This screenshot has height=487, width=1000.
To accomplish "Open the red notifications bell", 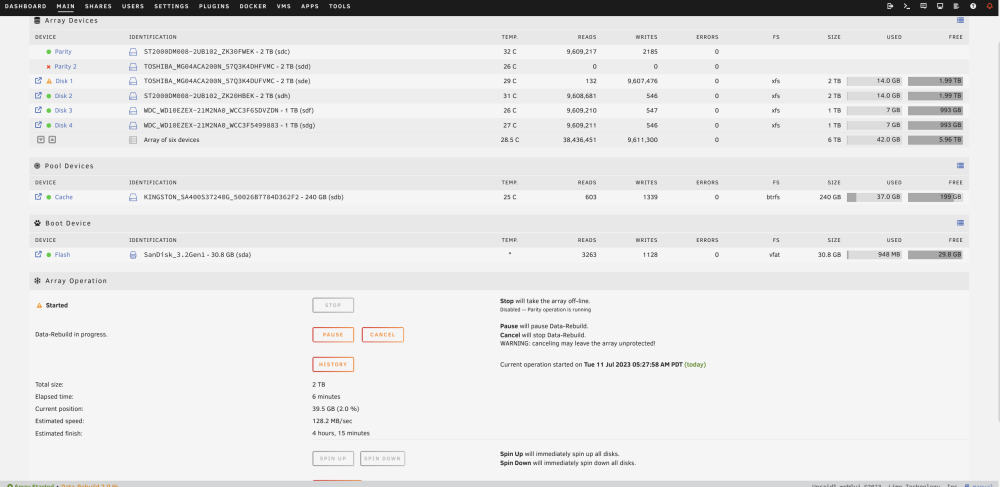I will tap(990, 6).
